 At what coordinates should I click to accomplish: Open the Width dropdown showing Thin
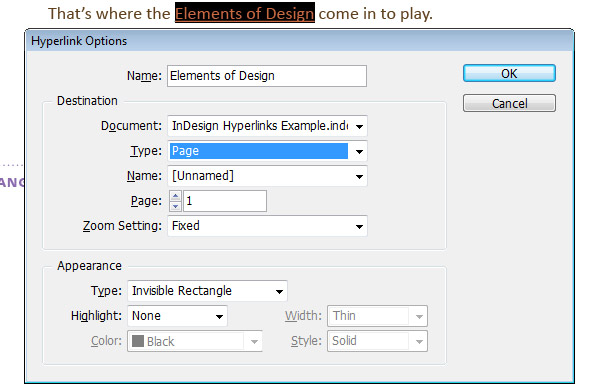(x=377, y=316)
